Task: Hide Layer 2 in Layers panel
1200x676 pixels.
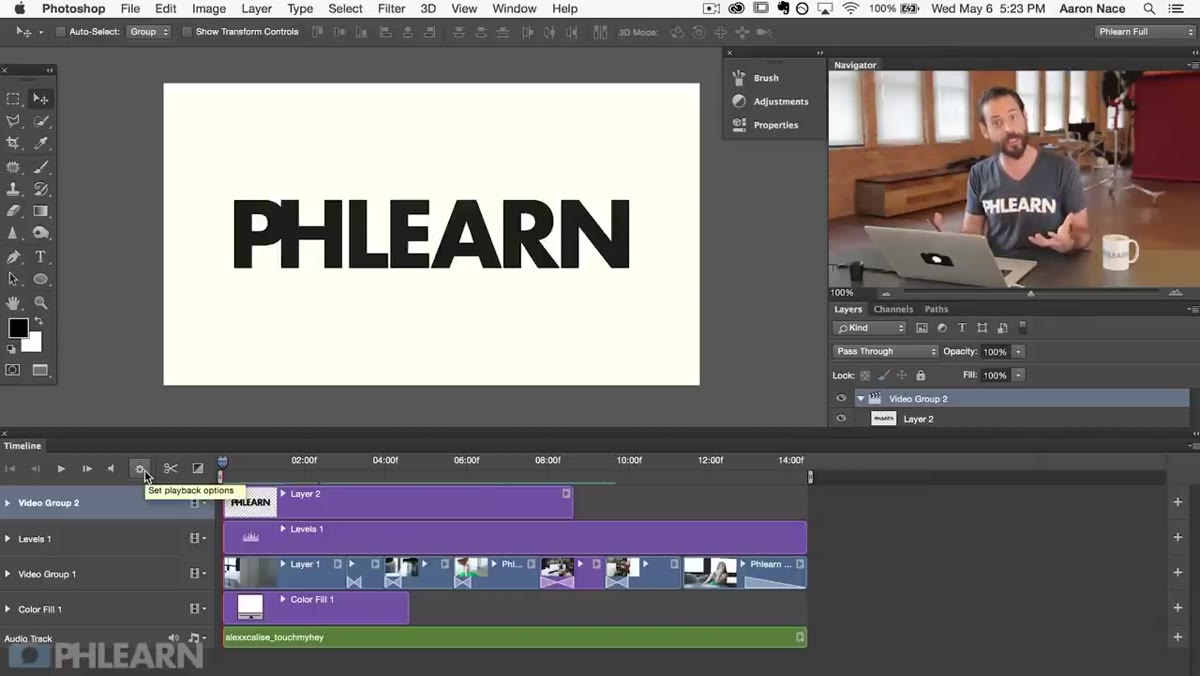Action: click(x=841, y=419)
